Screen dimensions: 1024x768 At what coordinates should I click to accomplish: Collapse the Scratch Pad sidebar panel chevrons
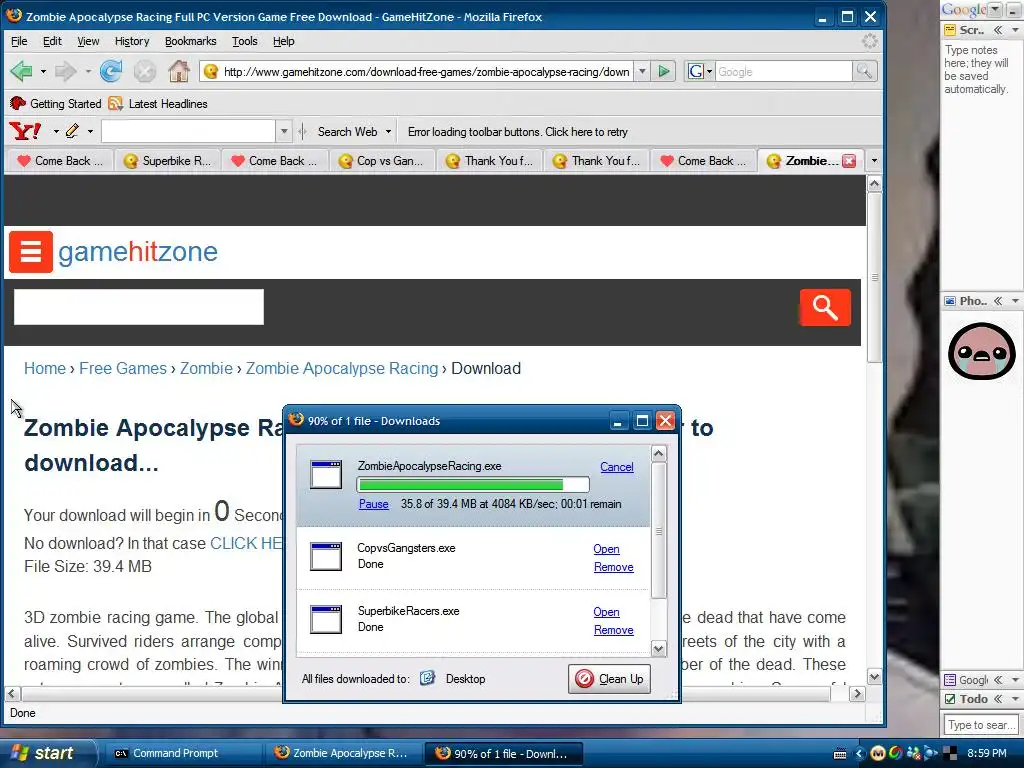[999, 30]
